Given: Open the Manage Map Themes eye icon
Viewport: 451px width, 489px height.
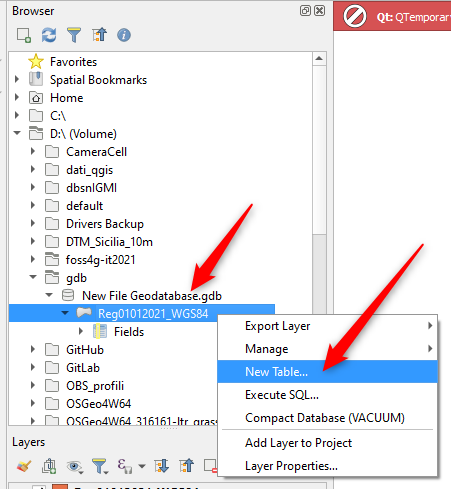Looking at the screenshot, I should 74,466.
